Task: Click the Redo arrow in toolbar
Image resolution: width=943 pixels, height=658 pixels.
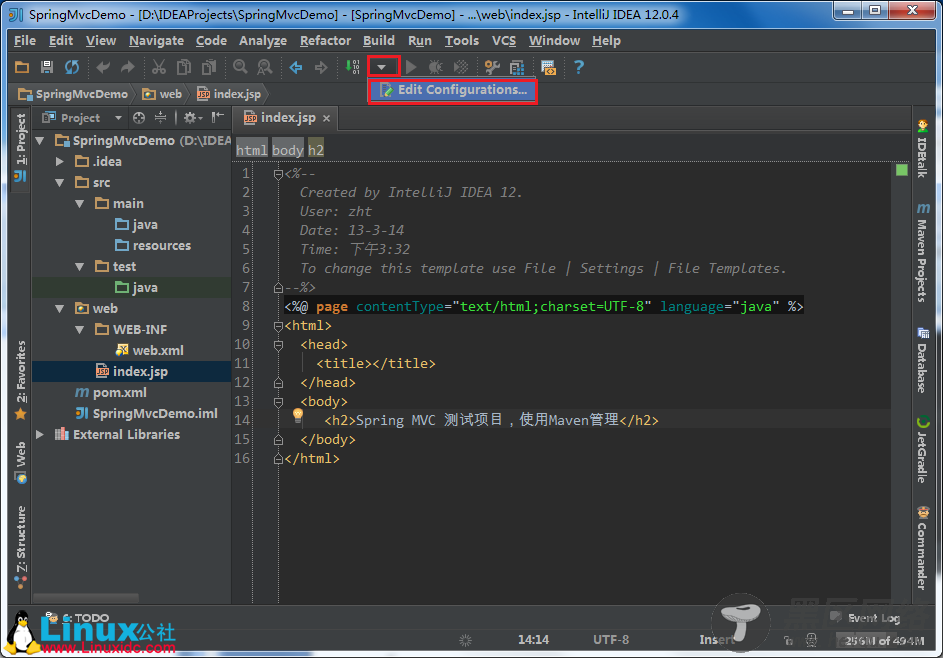Action: point(127,67)
